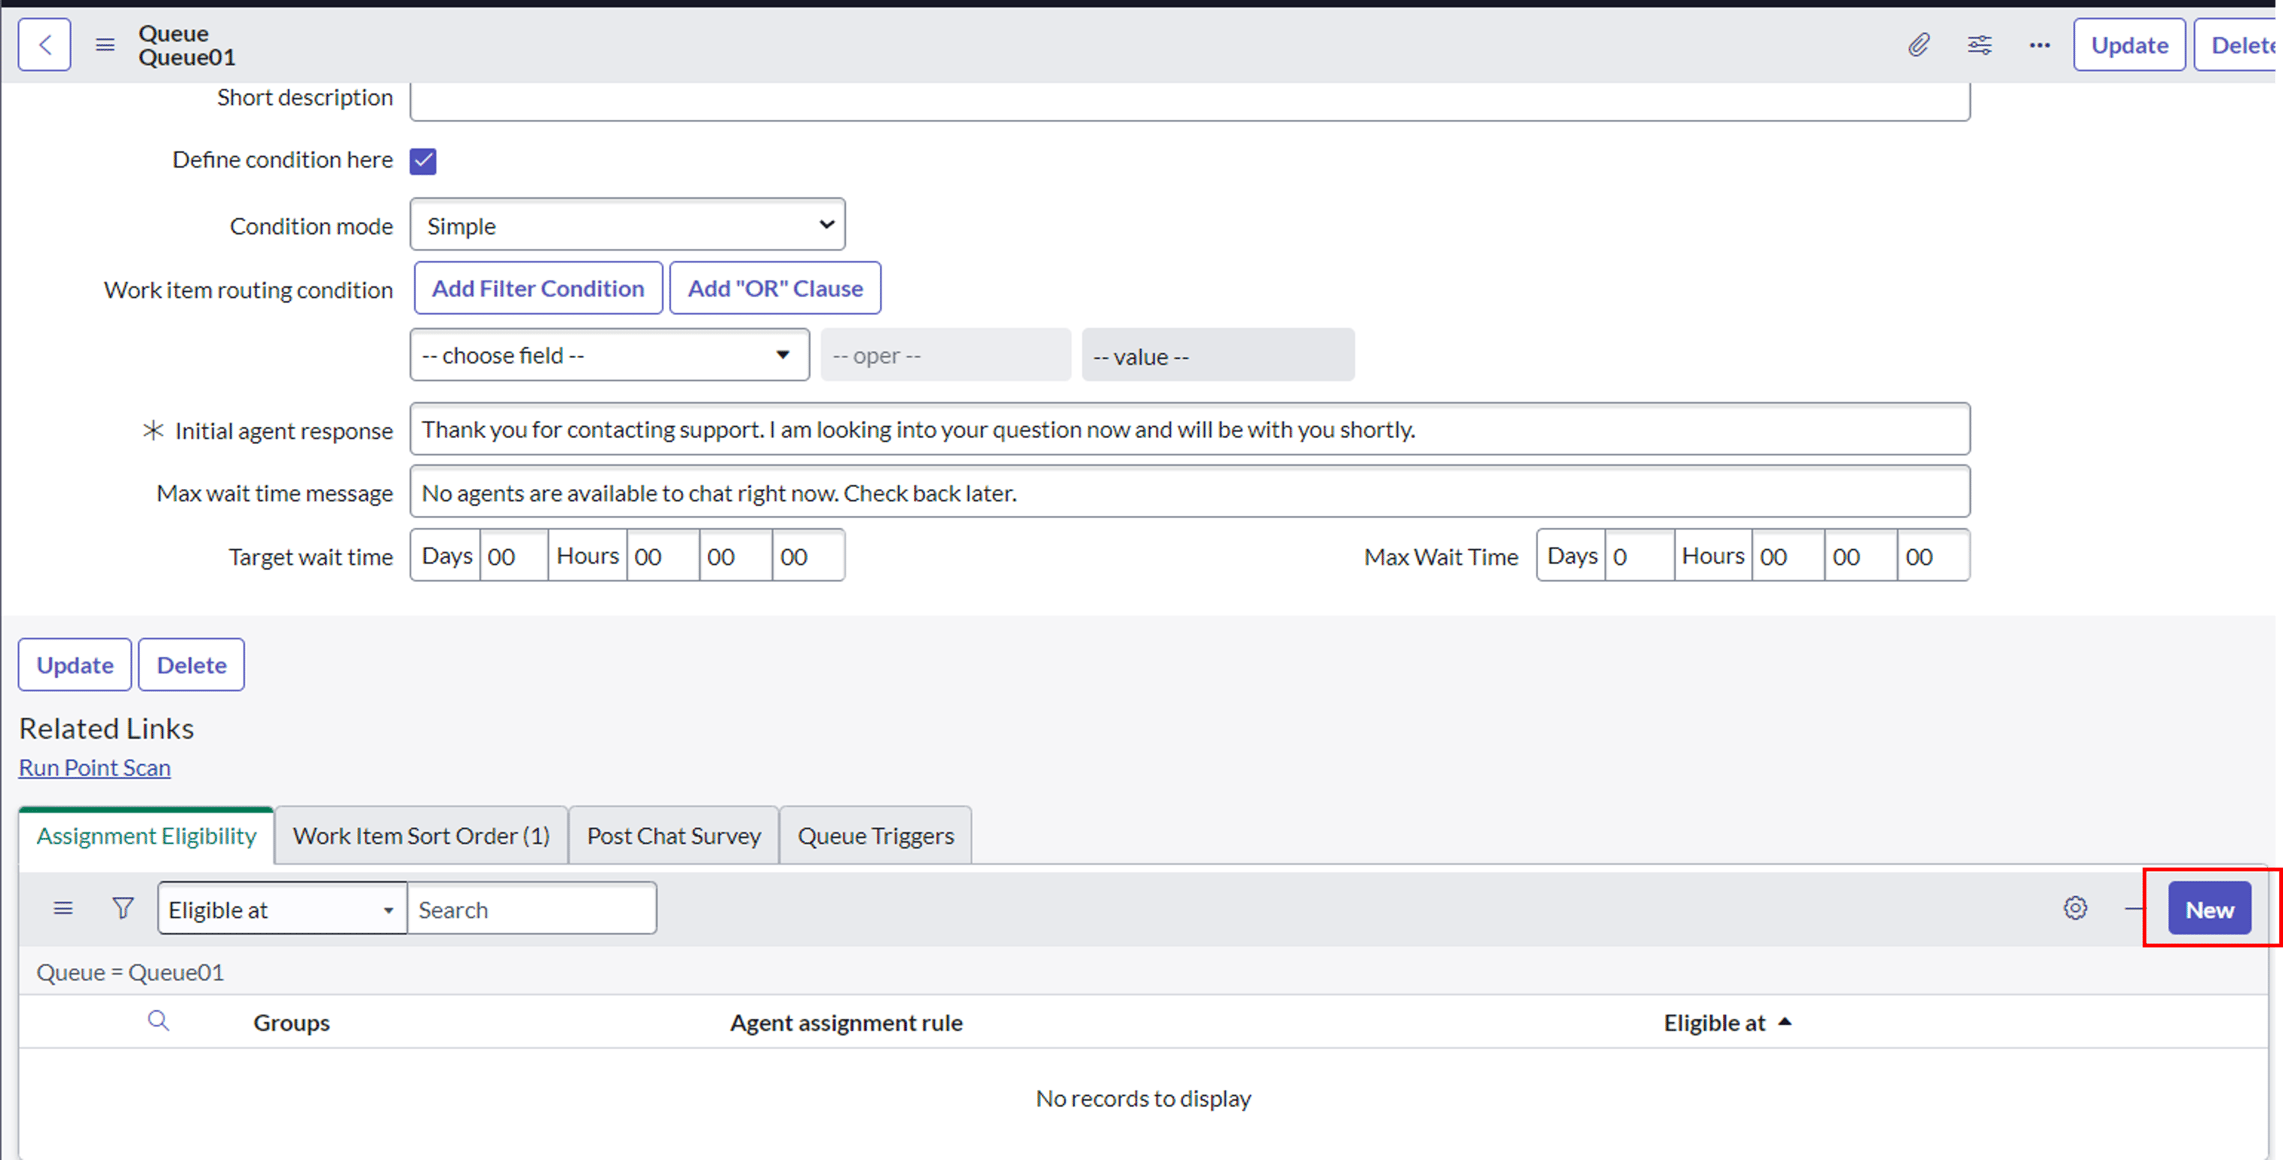Switch to the Post Chat Survey tab
Viewport: 2283px width, 1160px height.
[x=672, y=835]
